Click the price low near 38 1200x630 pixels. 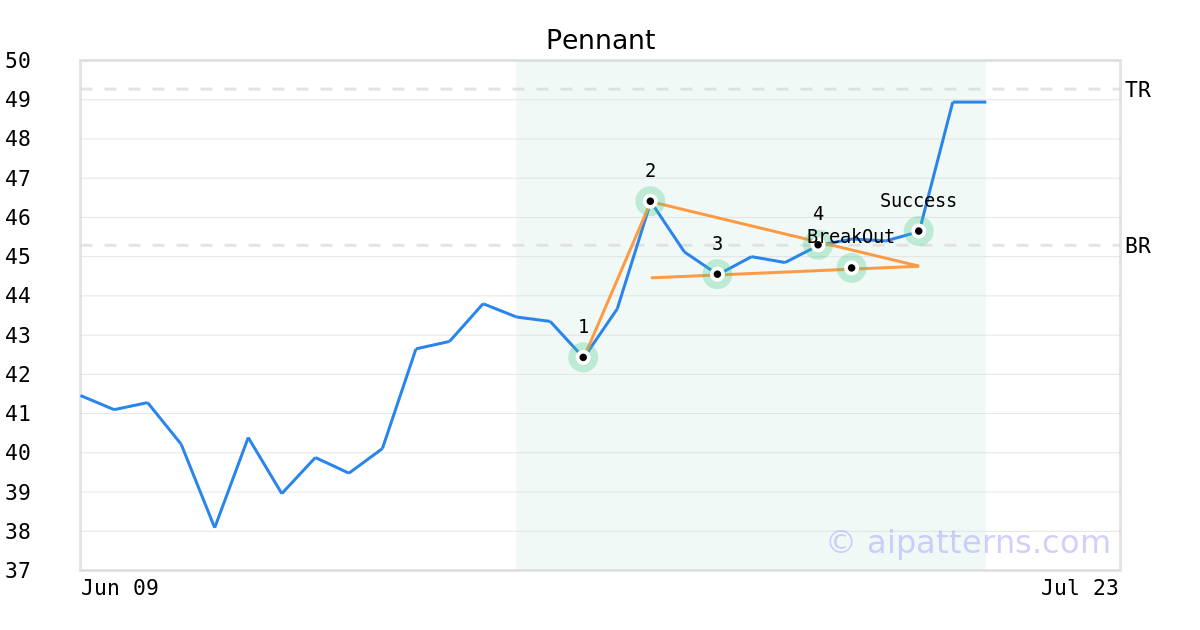[x=215, y=526]
